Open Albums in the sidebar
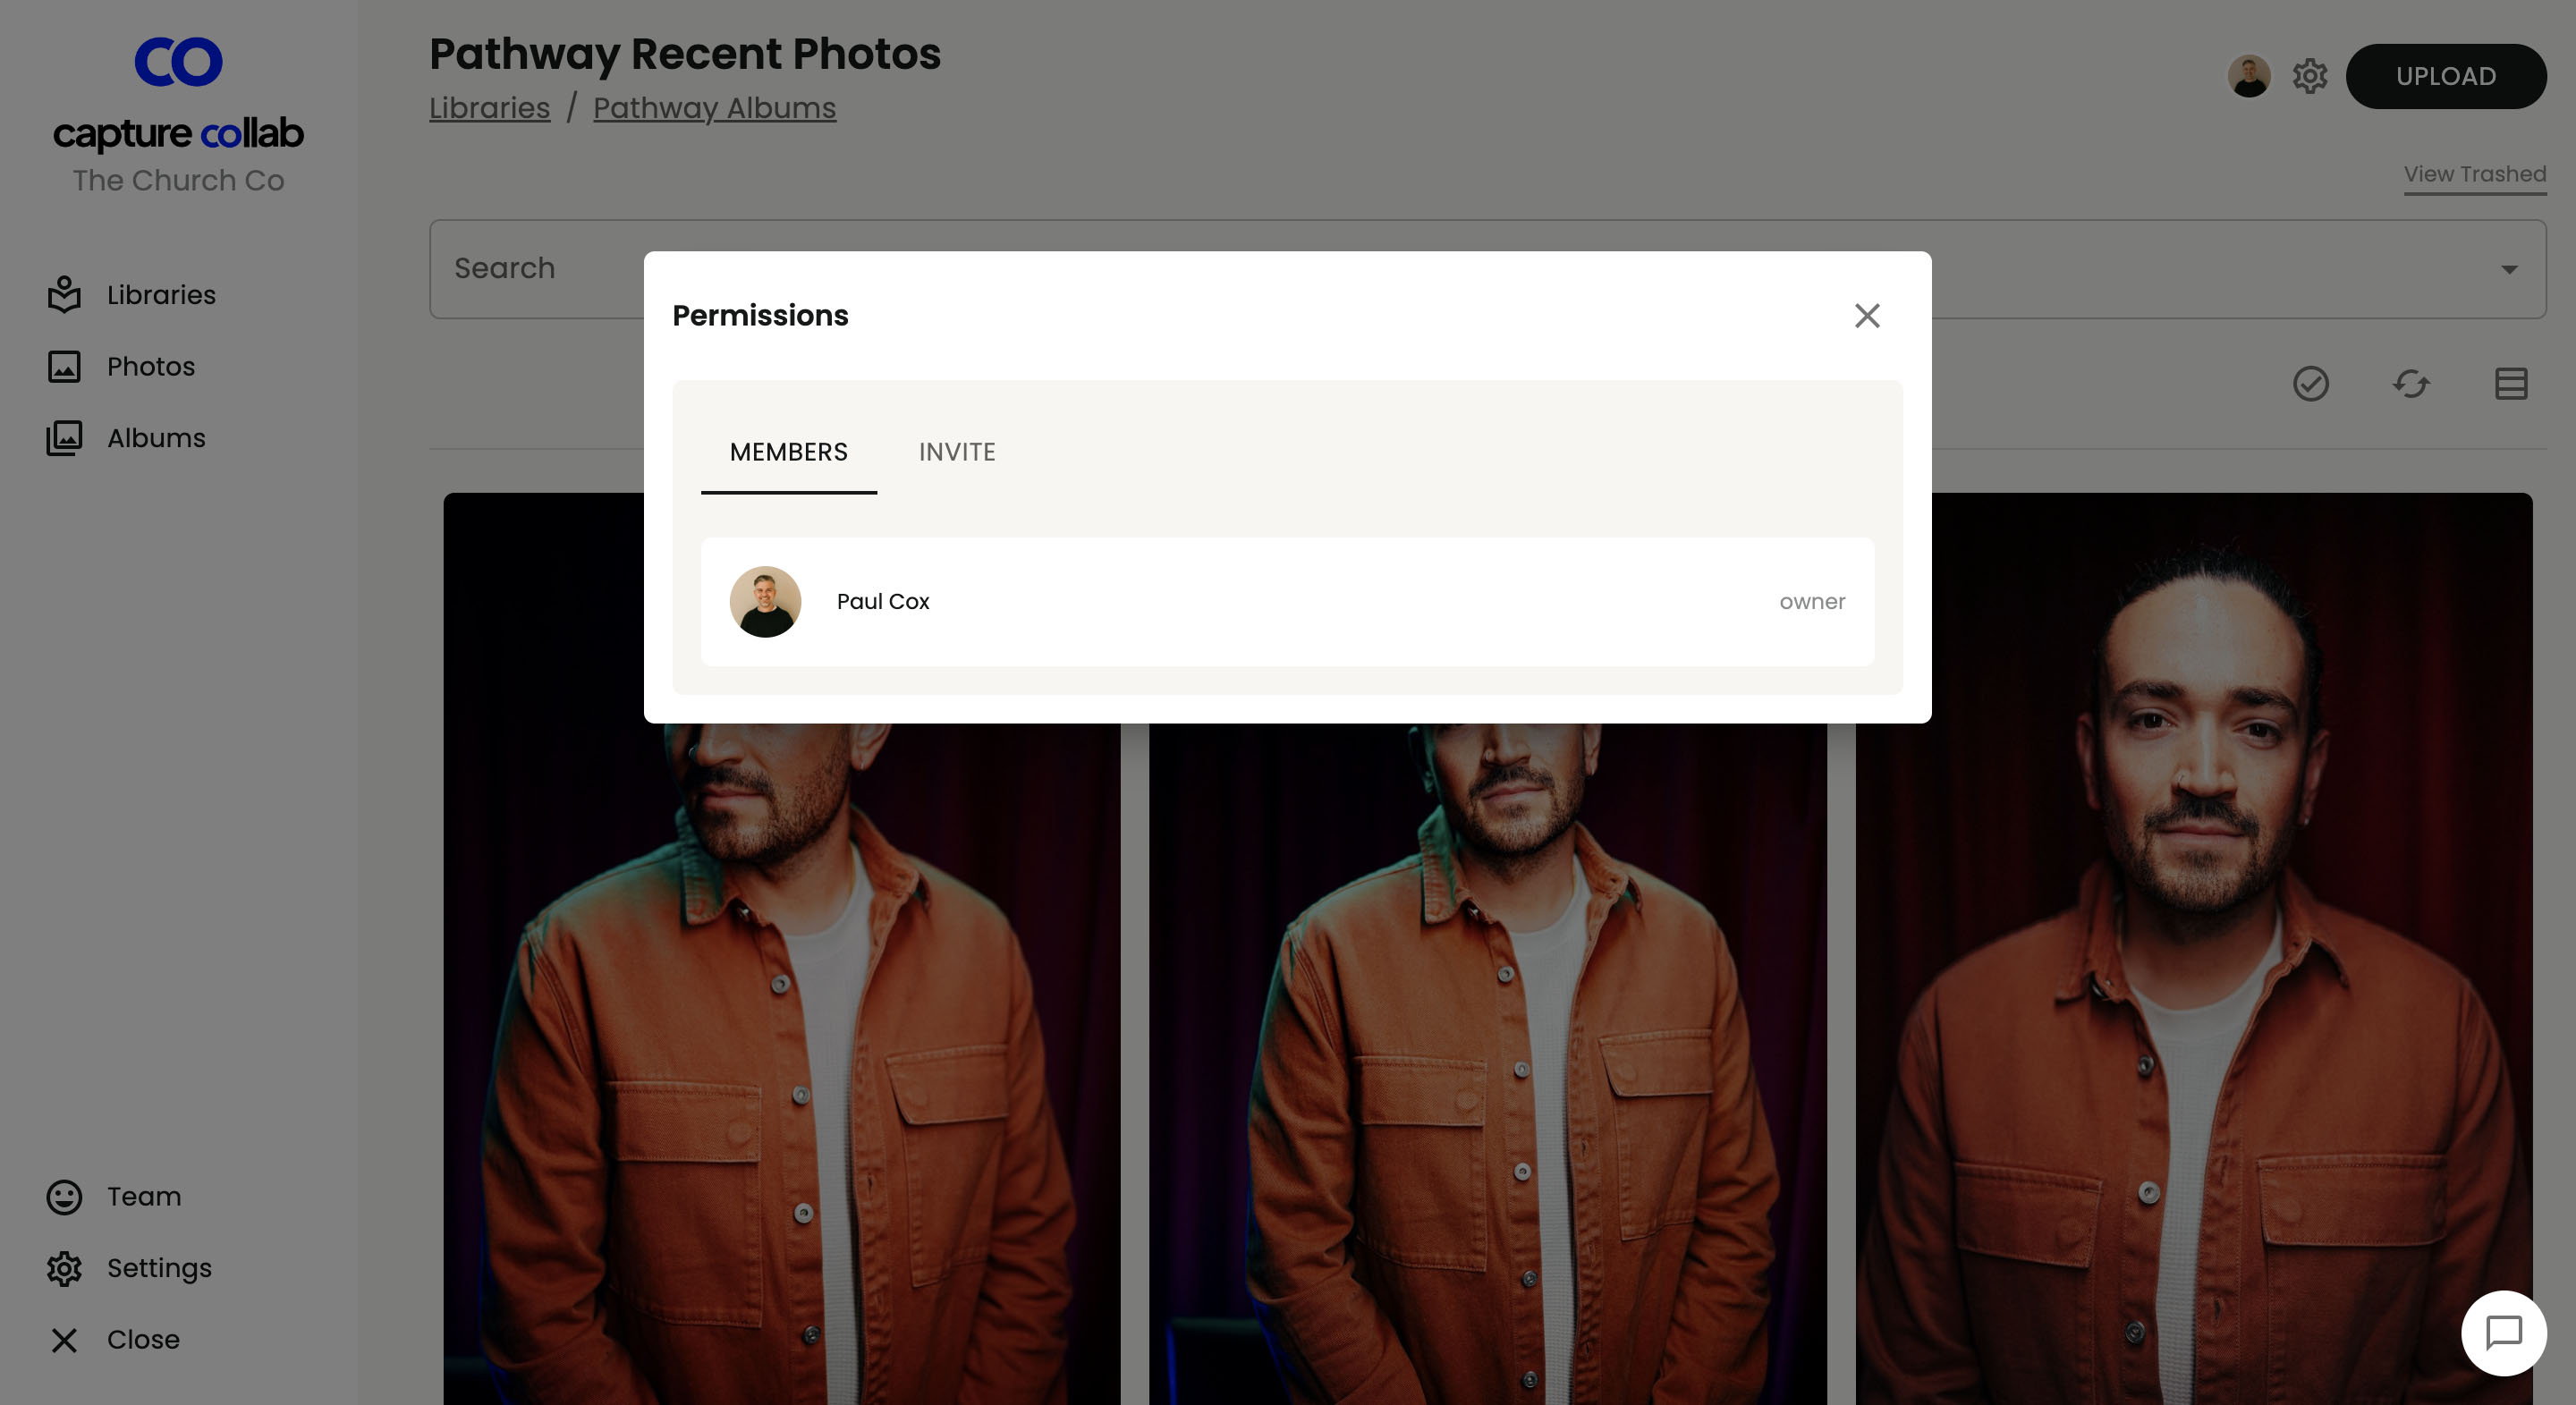This screenshot has height=1405, width=2576. pyautogui.click(x=155, y=438)
